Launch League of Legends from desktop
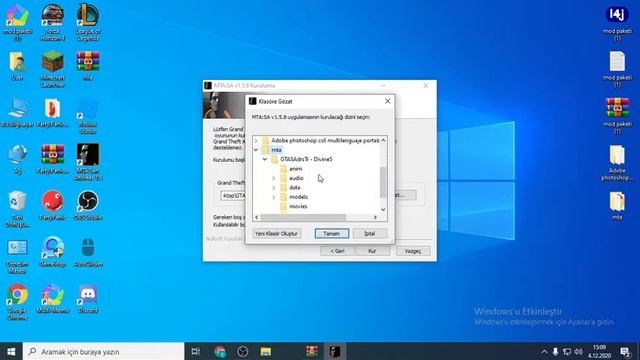Screen dimensions: 640x360 click(88, 22)
